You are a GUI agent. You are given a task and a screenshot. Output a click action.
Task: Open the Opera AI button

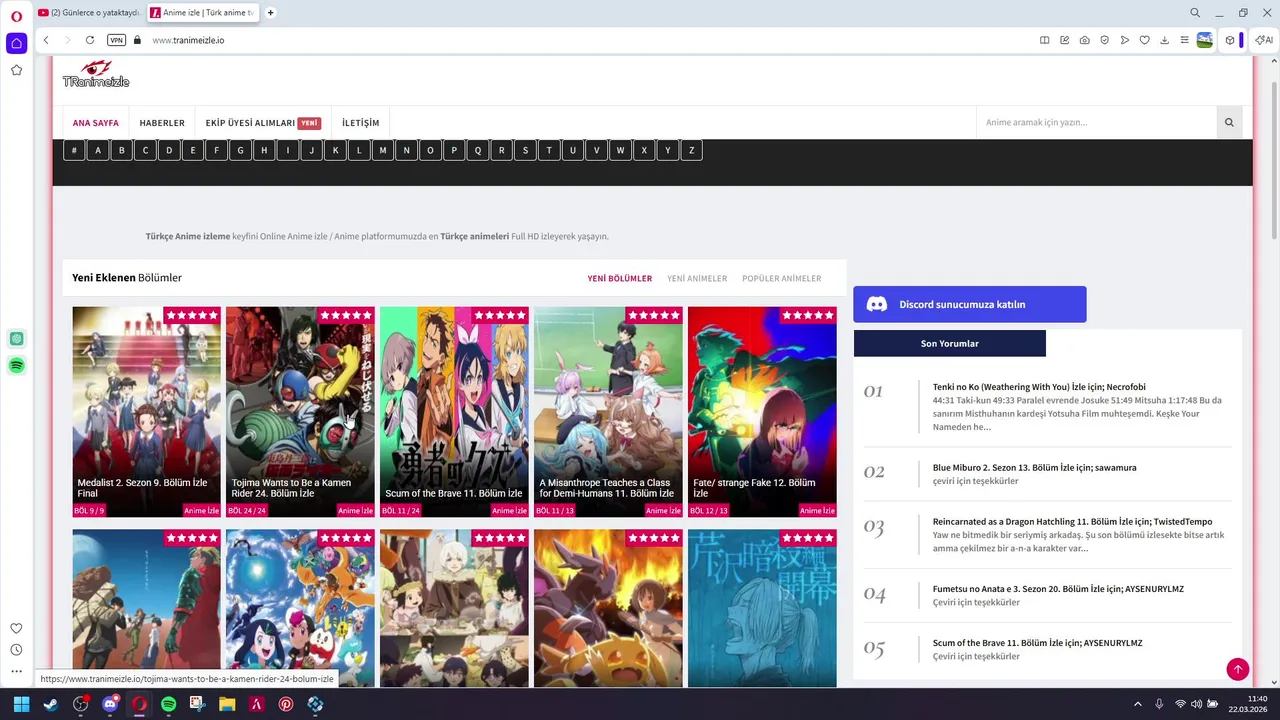1264,40
